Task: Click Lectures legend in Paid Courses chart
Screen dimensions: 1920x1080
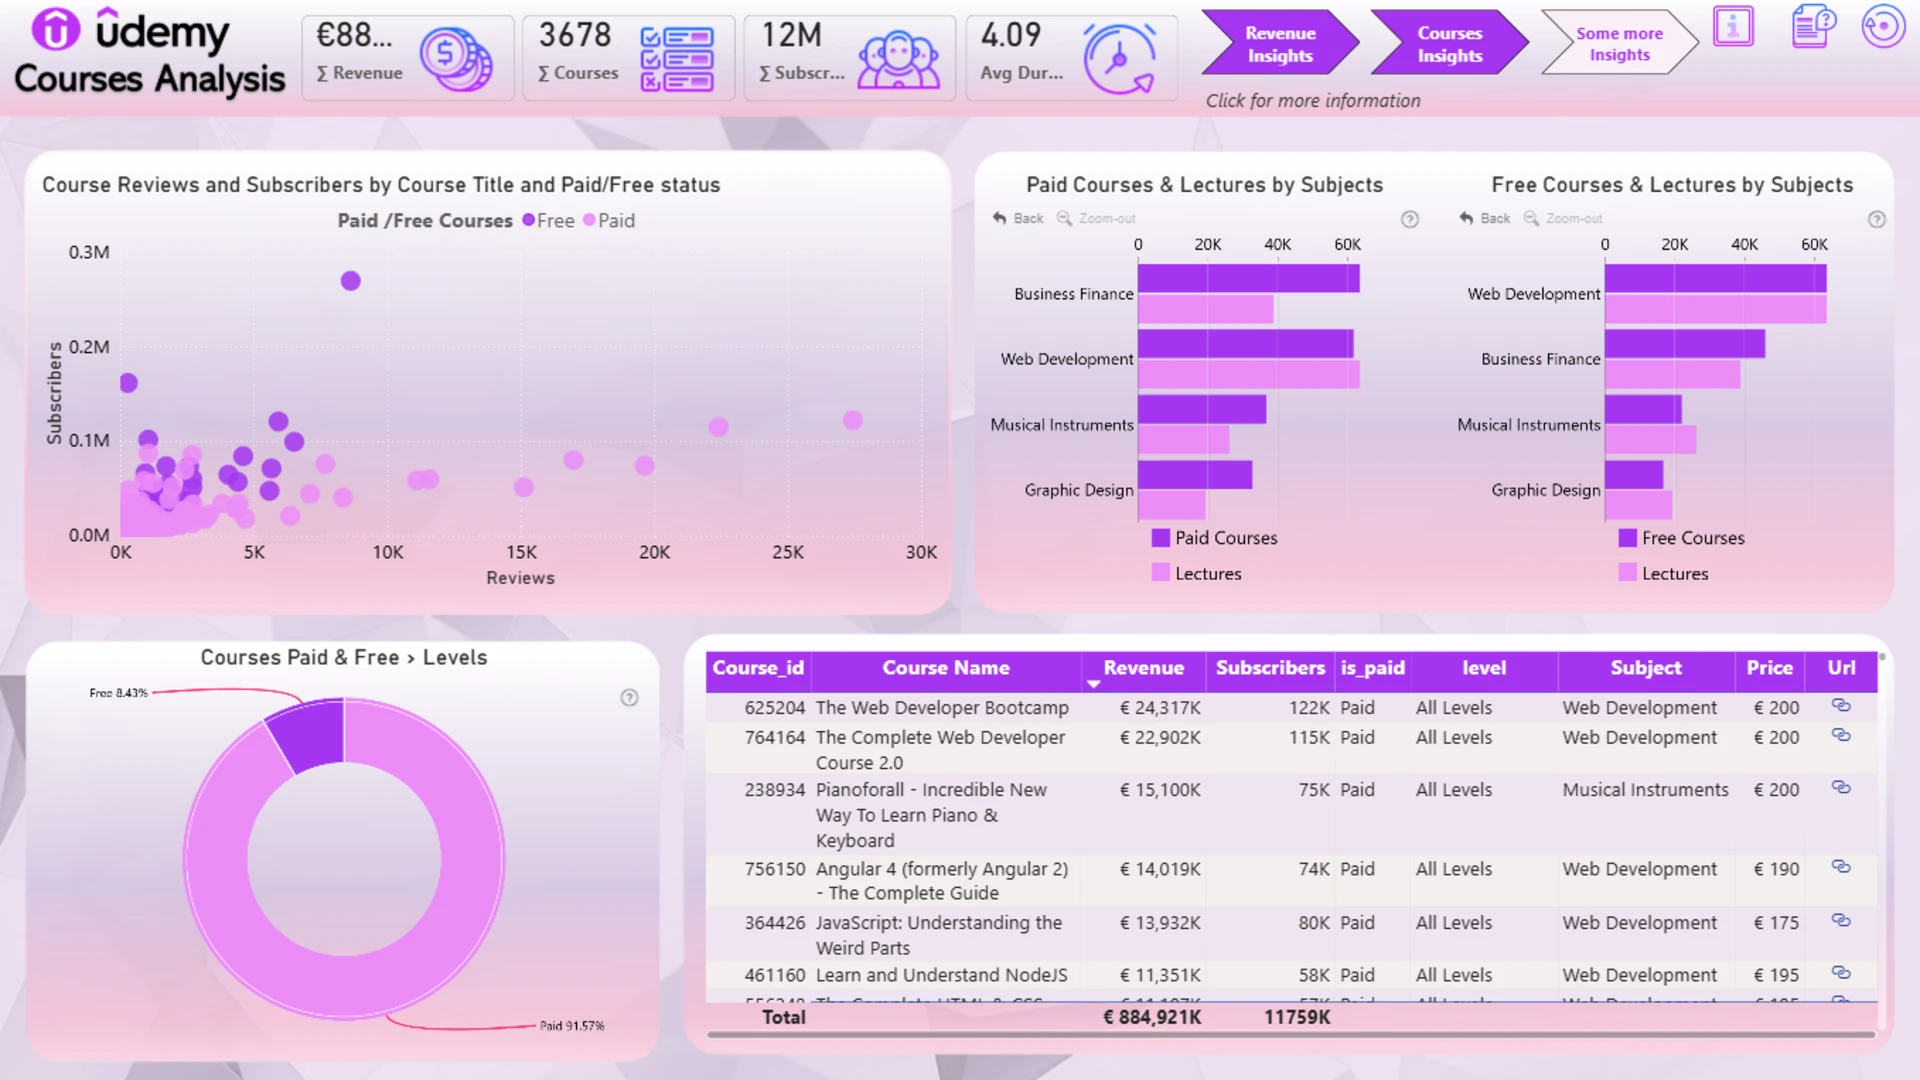Action: tap(1197, 574)
